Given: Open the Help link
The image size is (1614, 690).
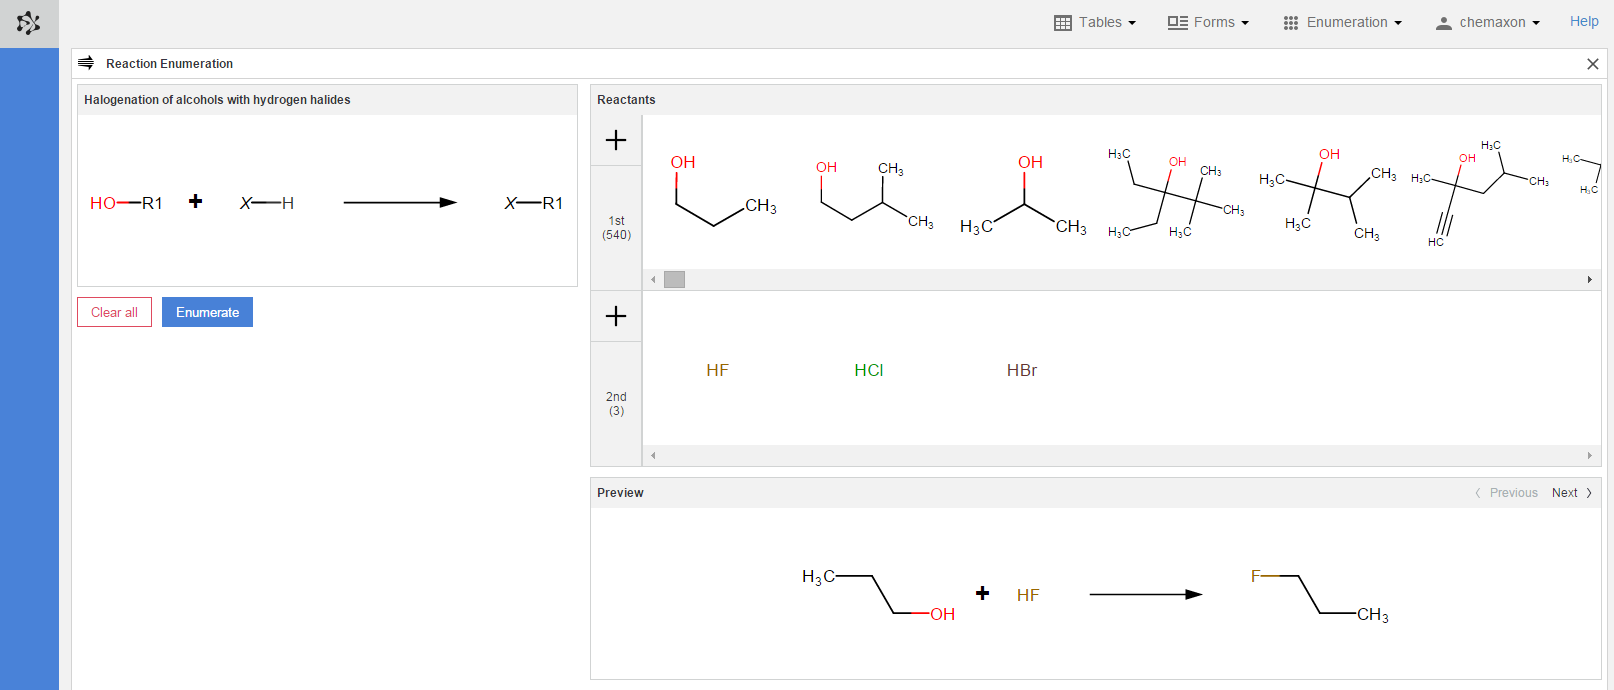Looking at the screenshot, I should 1583,21.
